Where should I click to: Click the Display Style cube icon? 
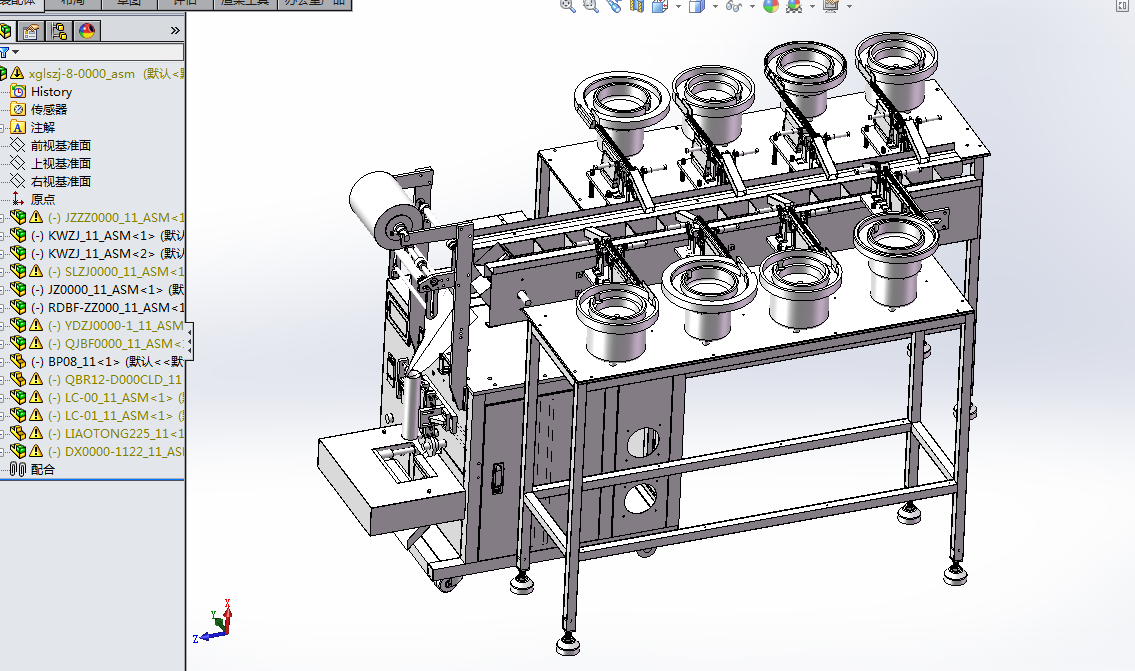pyautogui.click(x=696, y=6)
